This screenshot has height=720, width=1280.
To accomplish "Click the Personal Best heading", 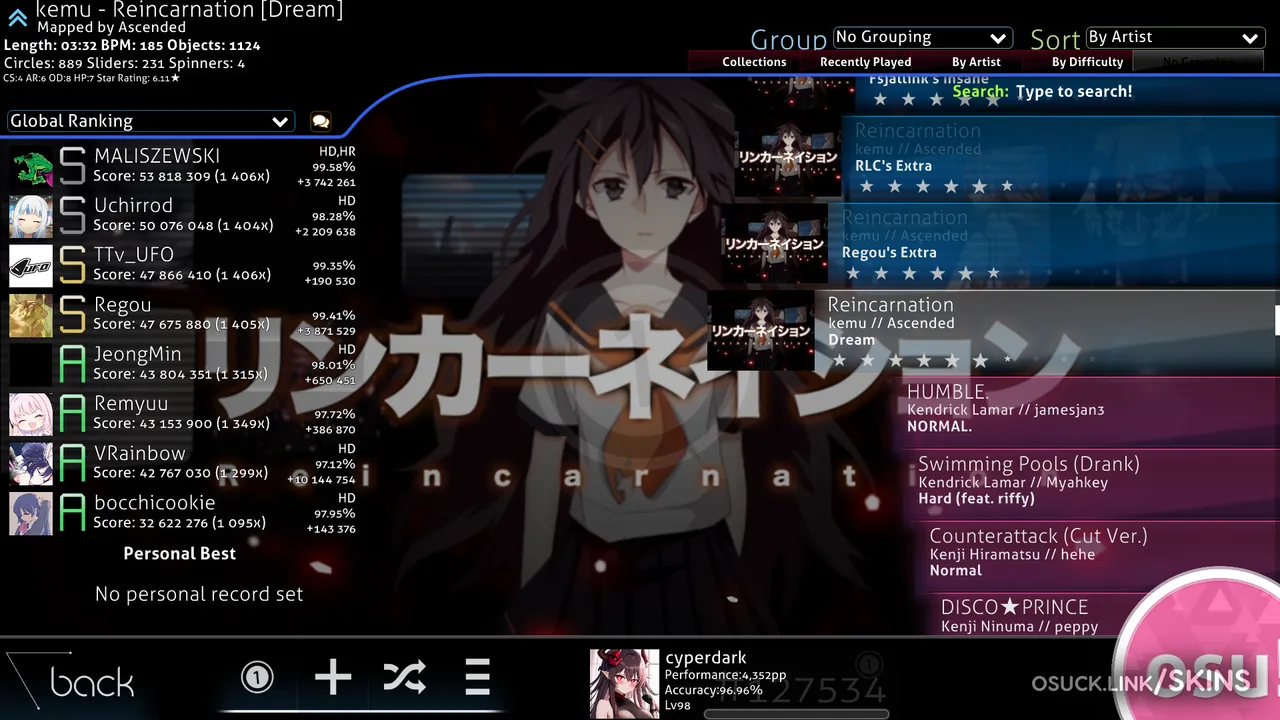I will click(180, 553).
